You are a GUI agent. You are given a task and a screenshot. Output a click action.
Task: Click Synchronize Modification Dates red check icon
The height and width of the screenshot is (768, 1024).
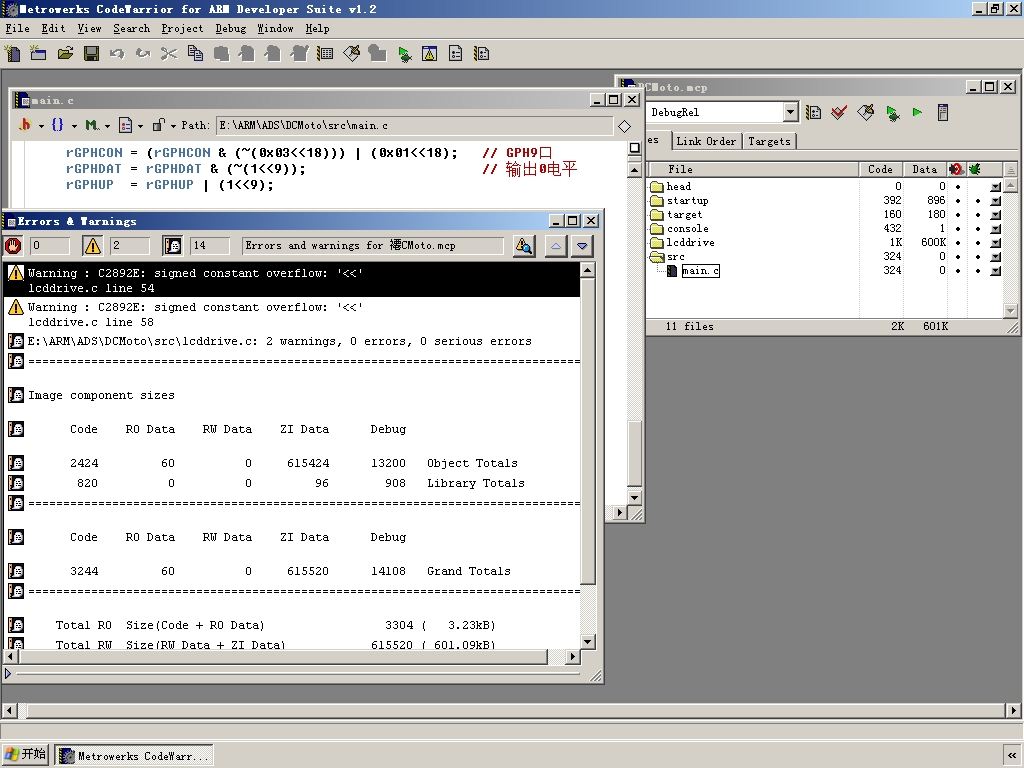(839, 112)
